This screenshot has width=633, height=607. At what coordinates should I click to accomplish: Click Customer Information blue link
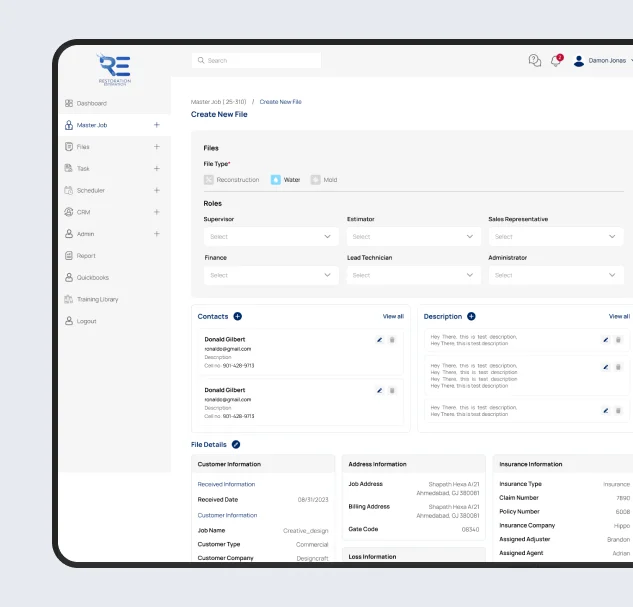tap(227, 515)
